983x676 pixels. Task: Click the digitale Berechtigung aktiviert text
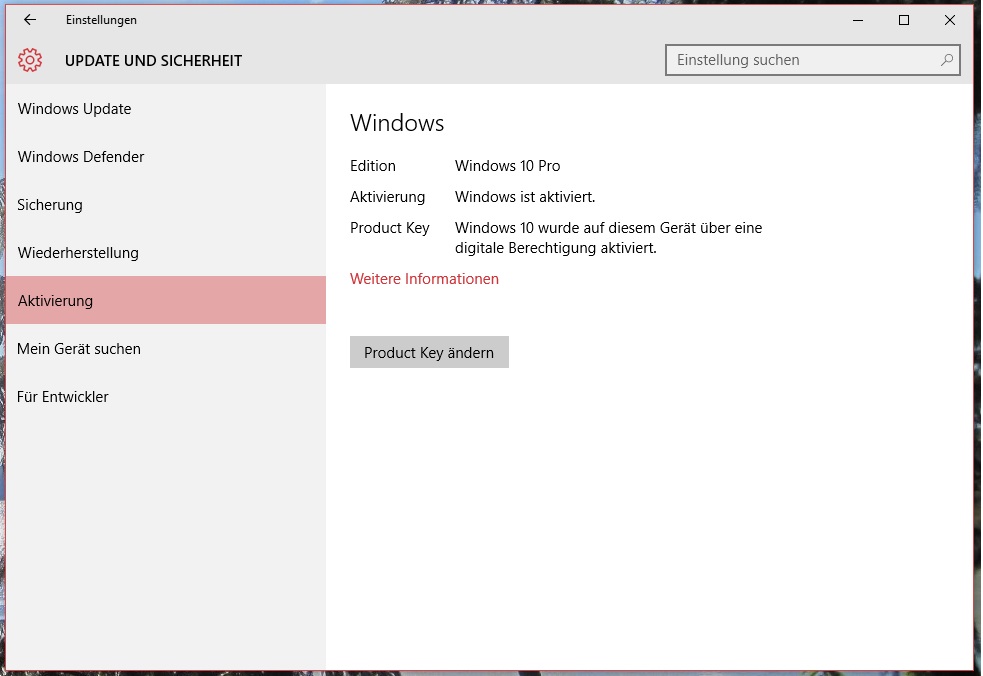555,248
